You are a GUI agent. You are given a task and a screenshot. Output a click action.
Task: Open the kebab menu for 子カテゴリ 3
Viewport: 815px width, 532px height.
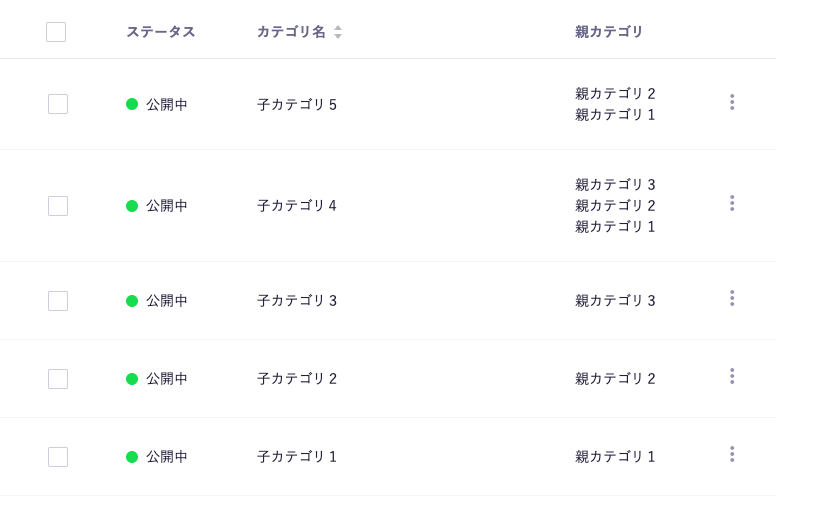(x=732, y=298)
